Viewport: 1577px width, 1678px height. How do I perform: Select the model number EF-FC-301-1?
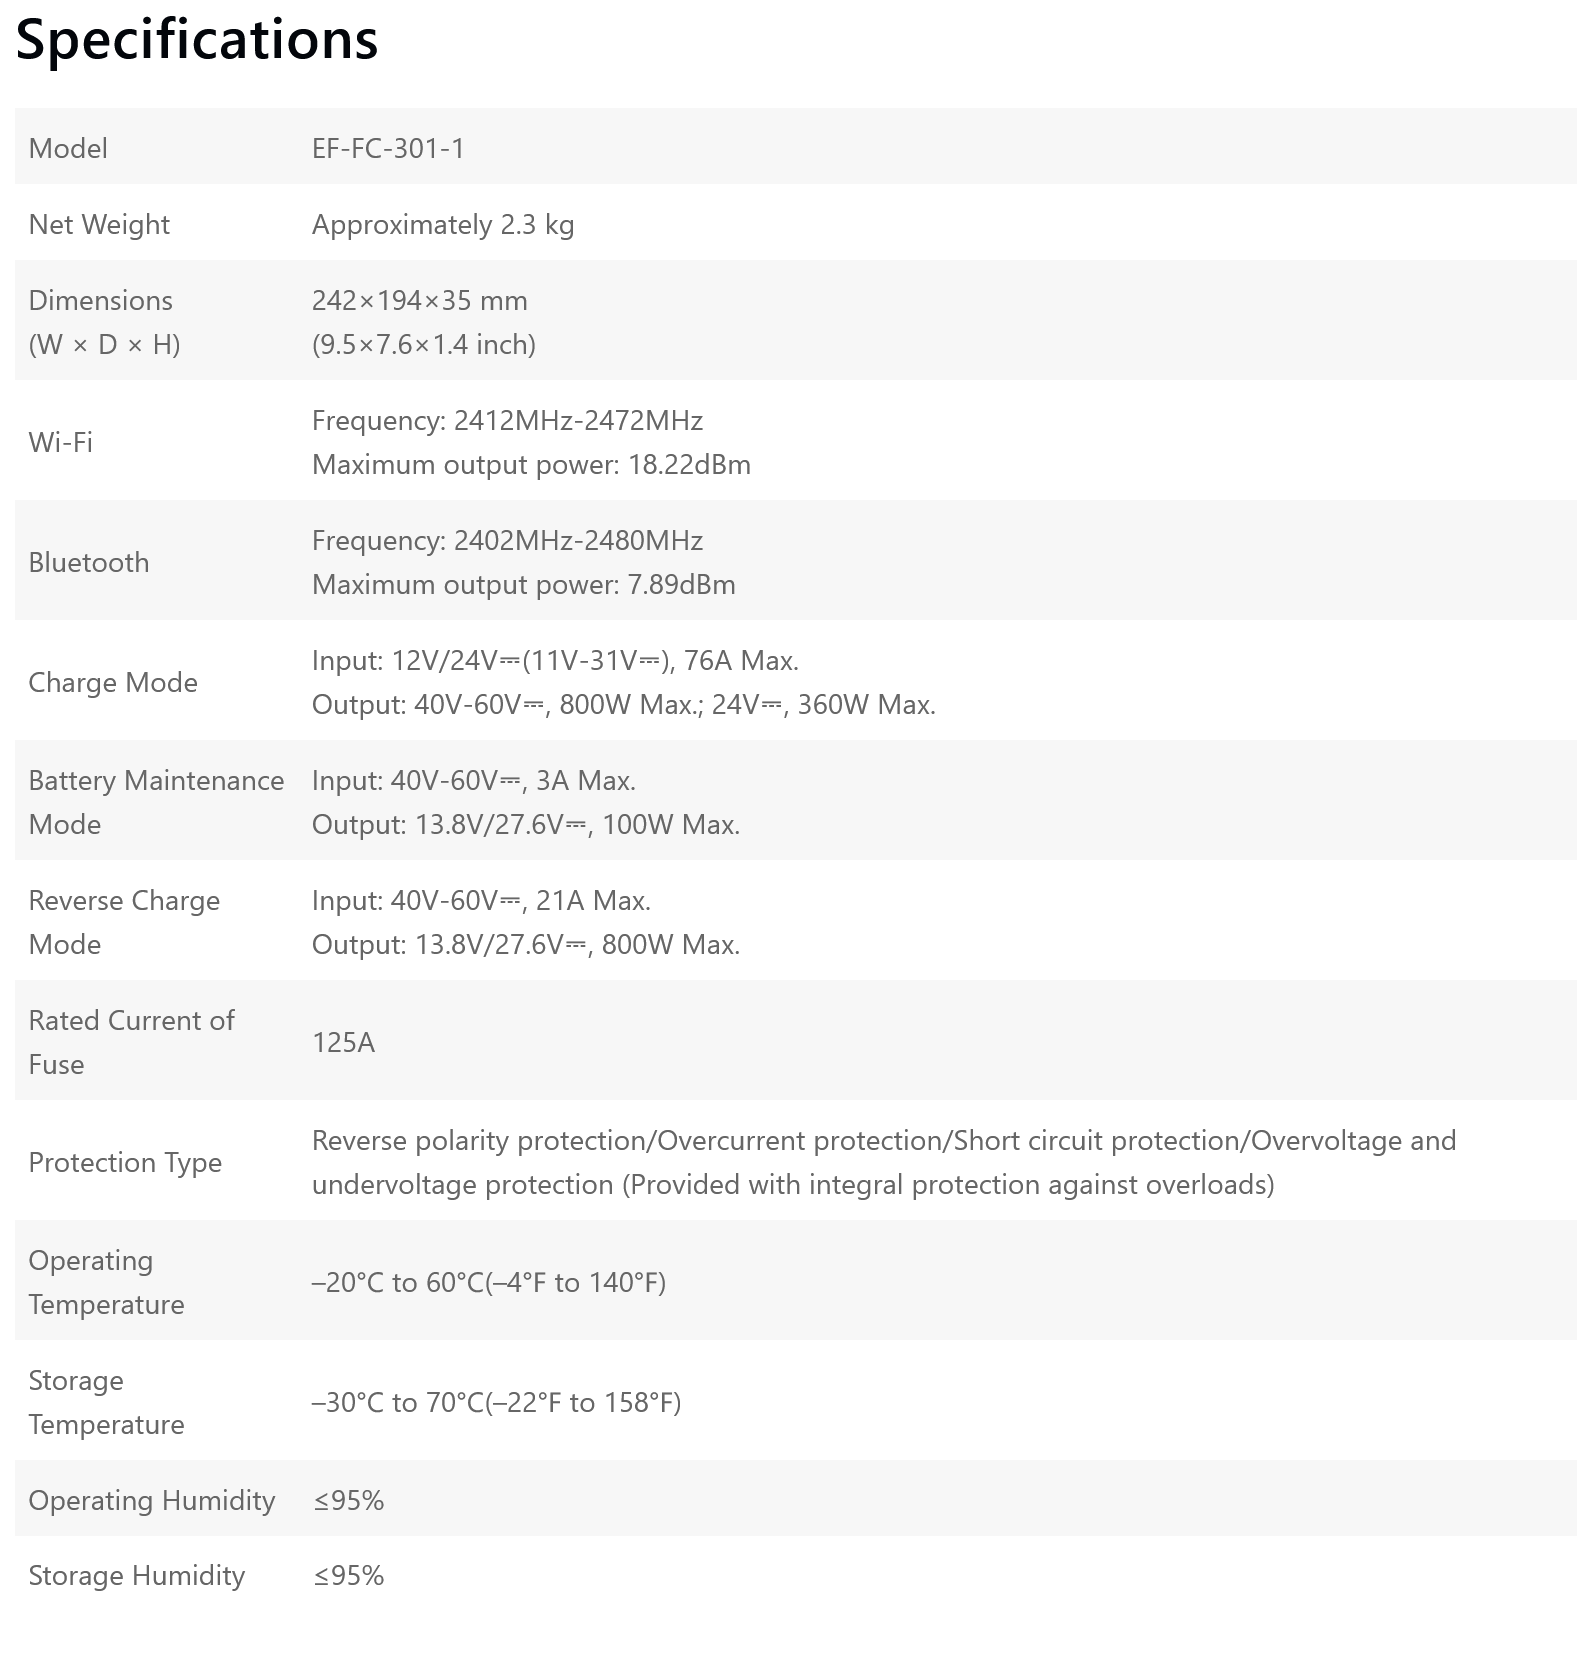(388, 148)
